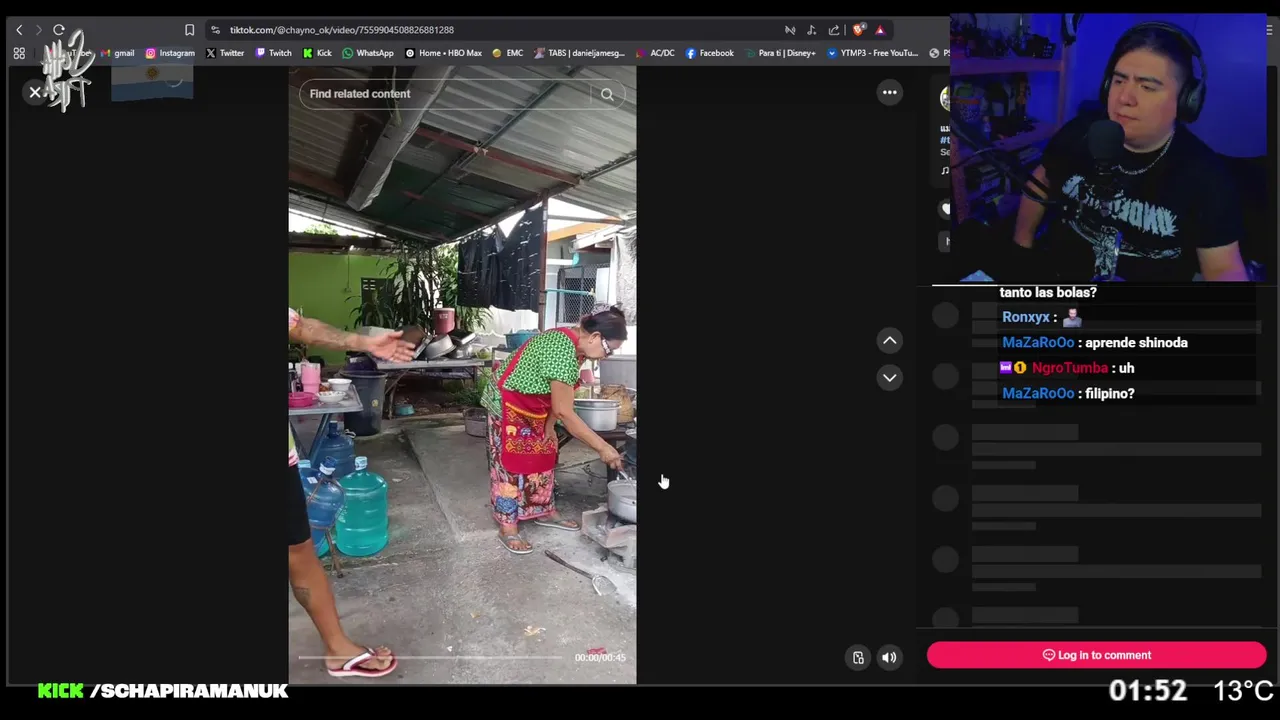Open the Facebook bookmark
Viewport: 1280px width, 720px height.
tap(710, 53)
